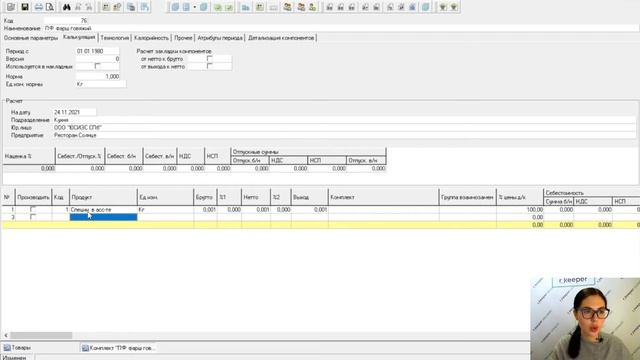
Task: Focus the 'Наименование' field
Action: (x=341, y=28)
